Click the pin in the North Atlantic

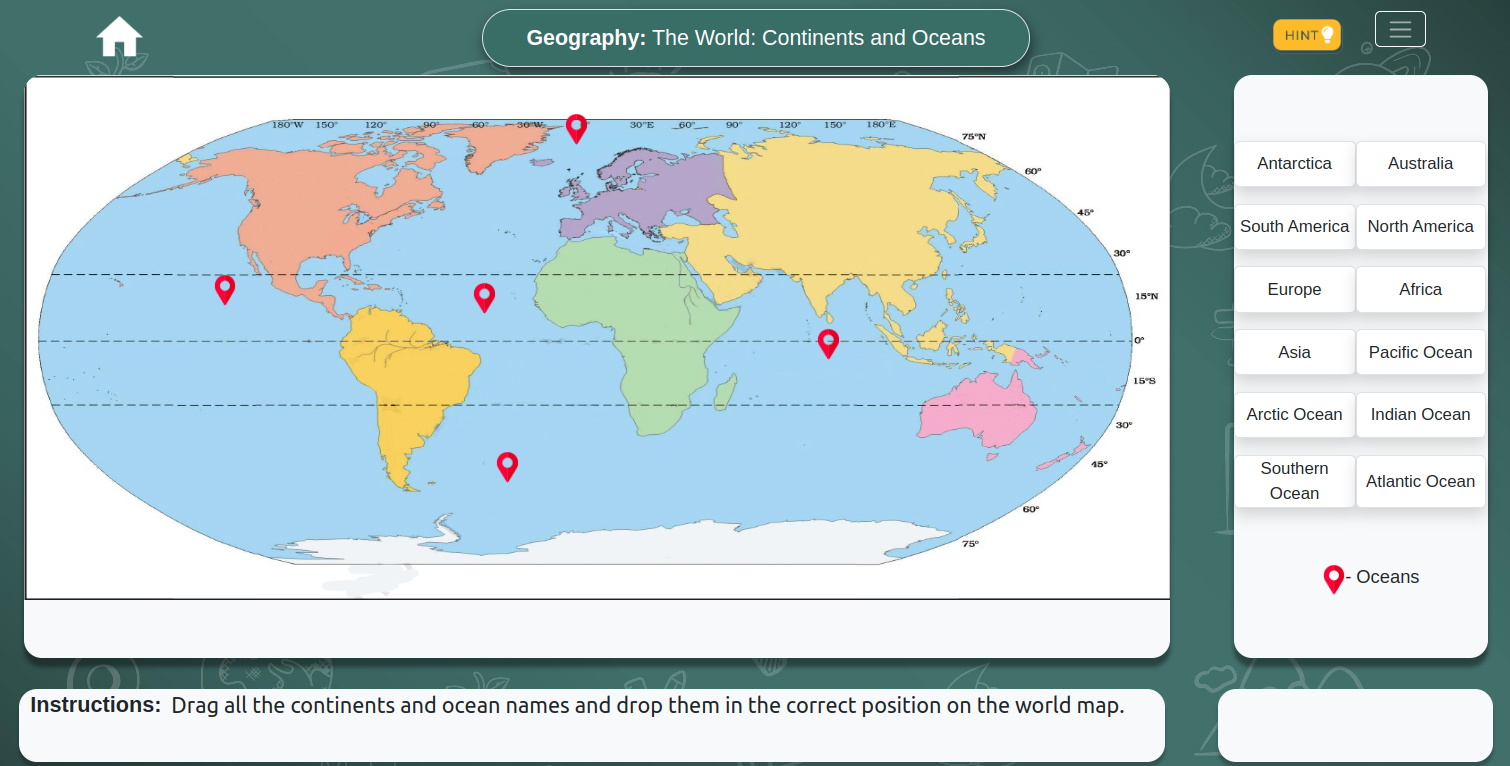tap(485, 296)
